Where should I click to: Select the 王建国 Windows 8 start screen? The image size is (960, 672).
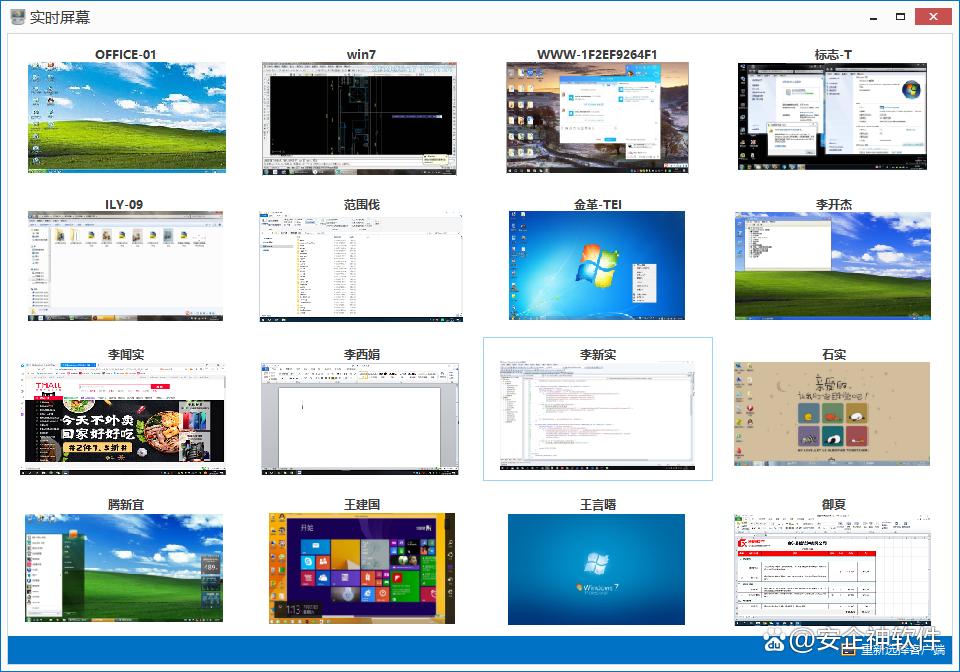(361, 569)
